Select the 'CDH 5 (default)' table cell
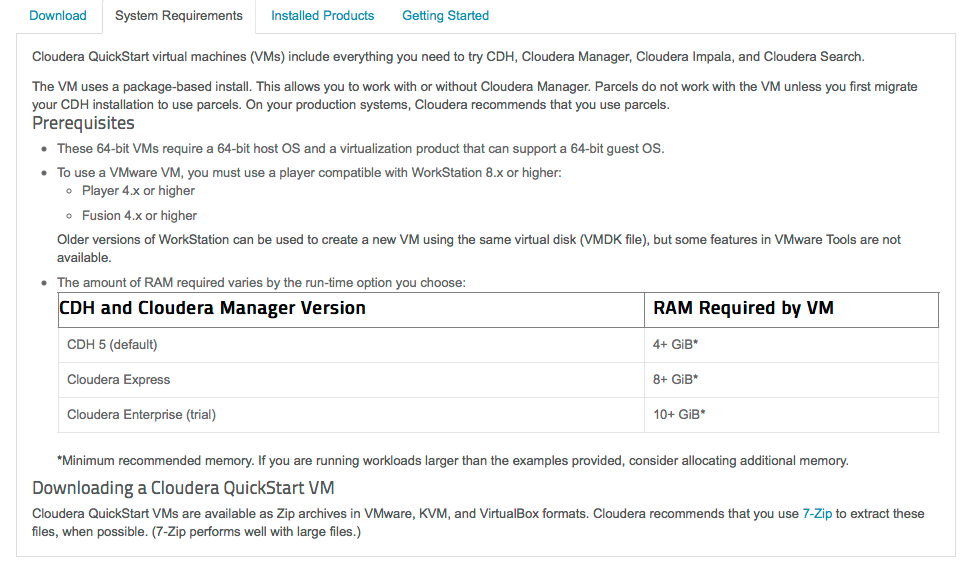Screen dimensions: 961x563 tap(351, 345)
